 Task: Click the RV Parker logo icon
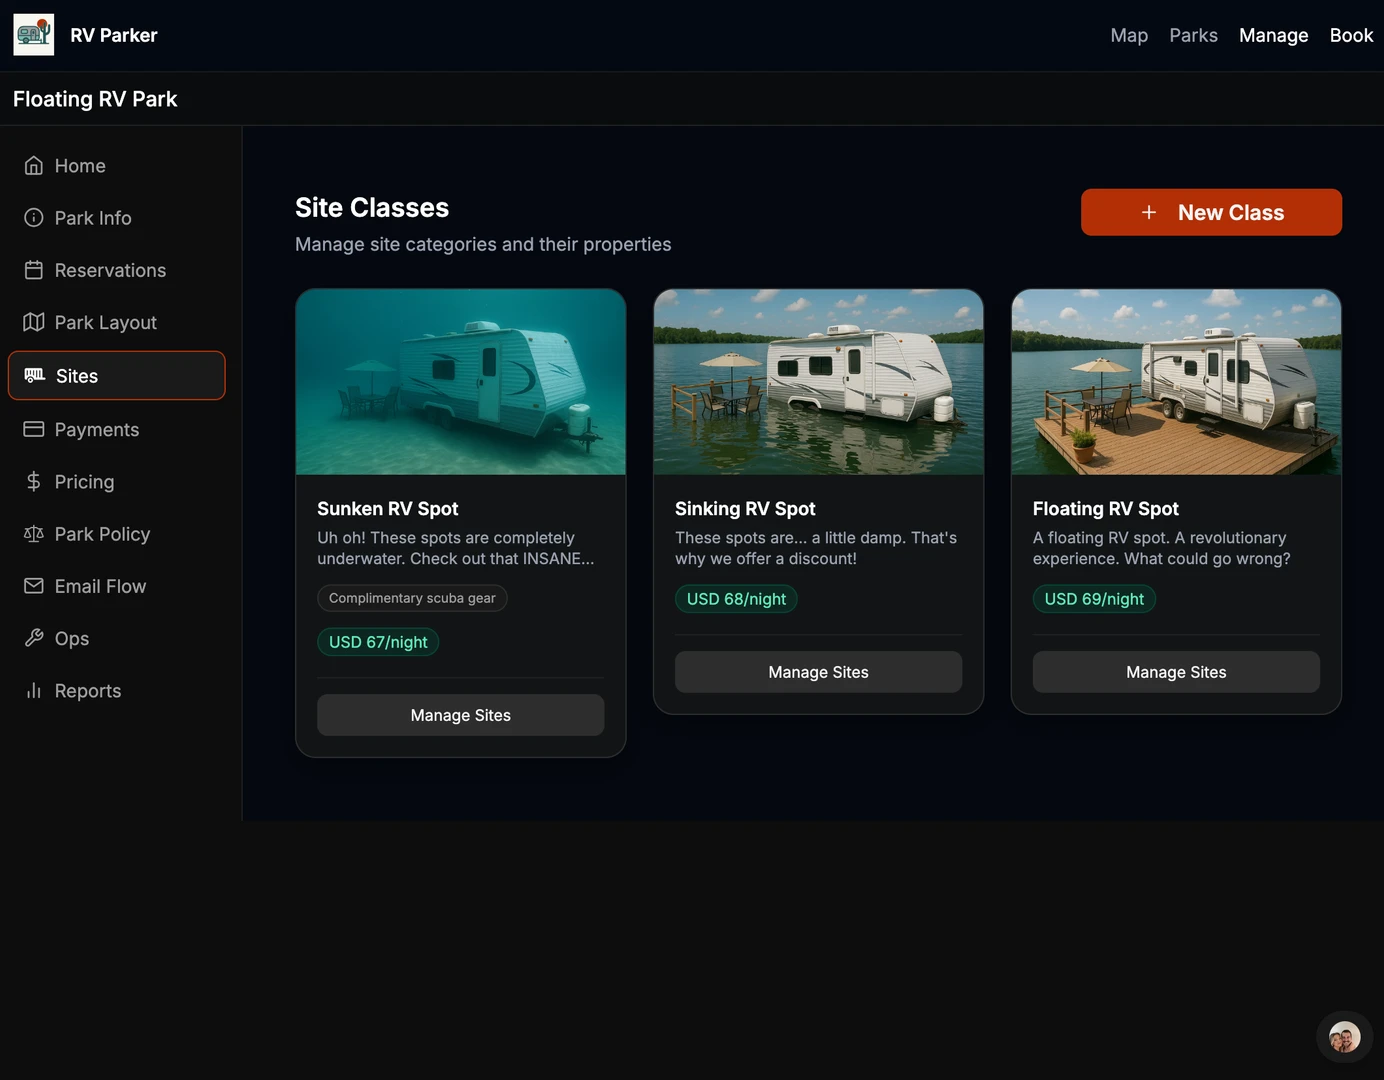34,35
